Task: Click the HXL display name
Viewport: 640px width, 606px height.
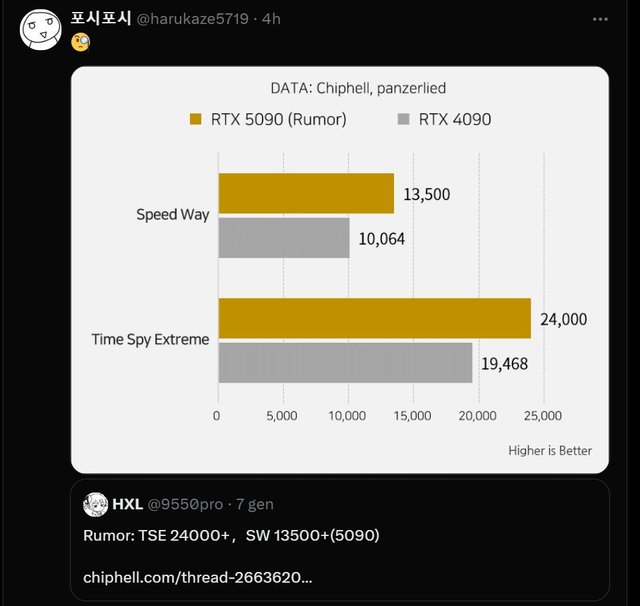Action: [127, 504]
